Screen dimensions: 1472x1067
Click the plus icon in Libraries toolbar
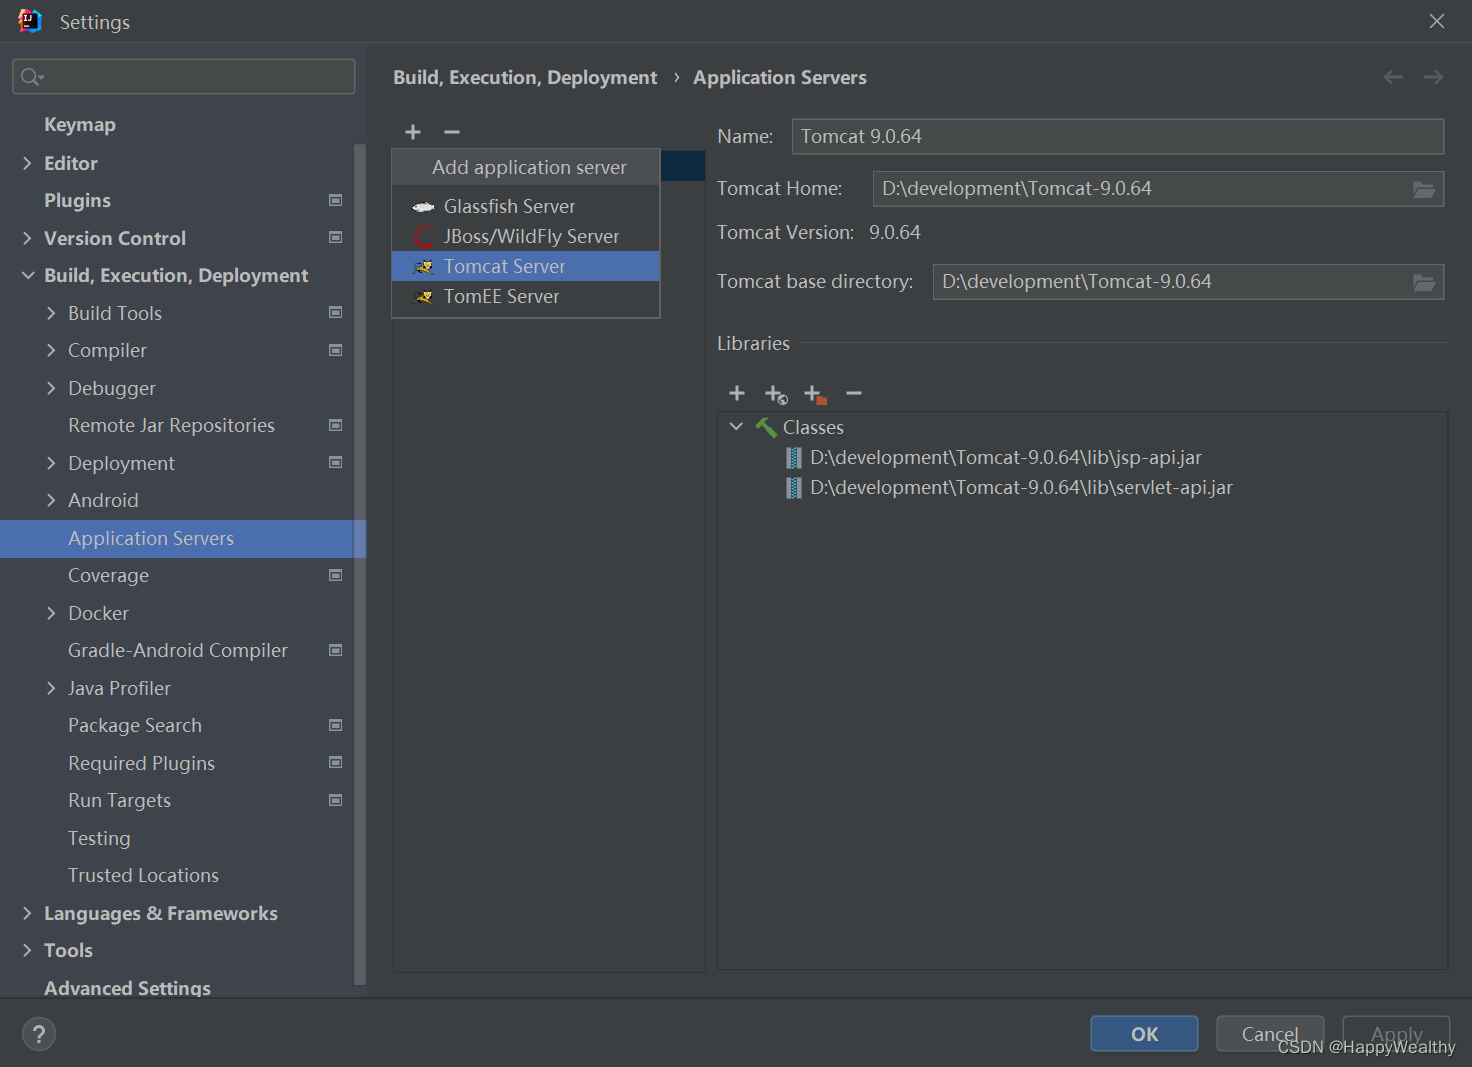737,393
